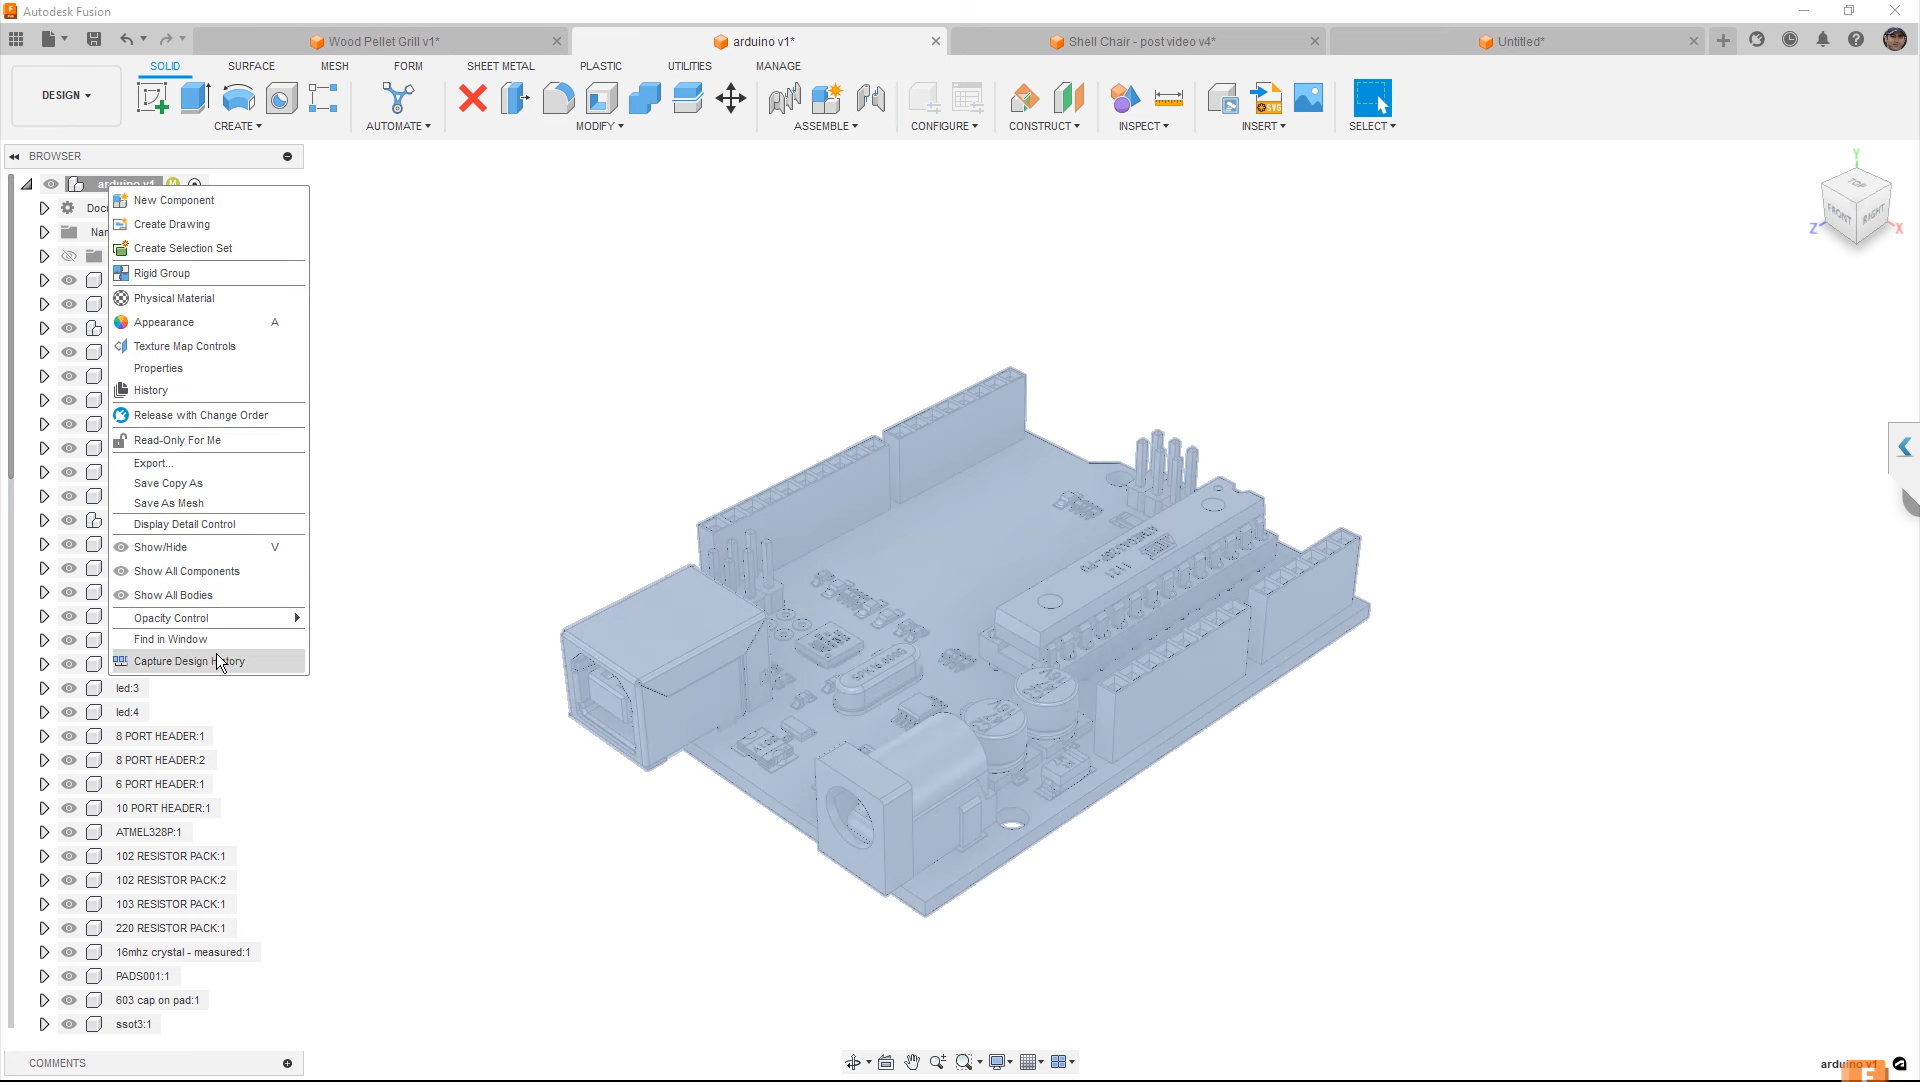Select the Hole tool icon
The image size is (1920, 1082).
pos(281,98)
